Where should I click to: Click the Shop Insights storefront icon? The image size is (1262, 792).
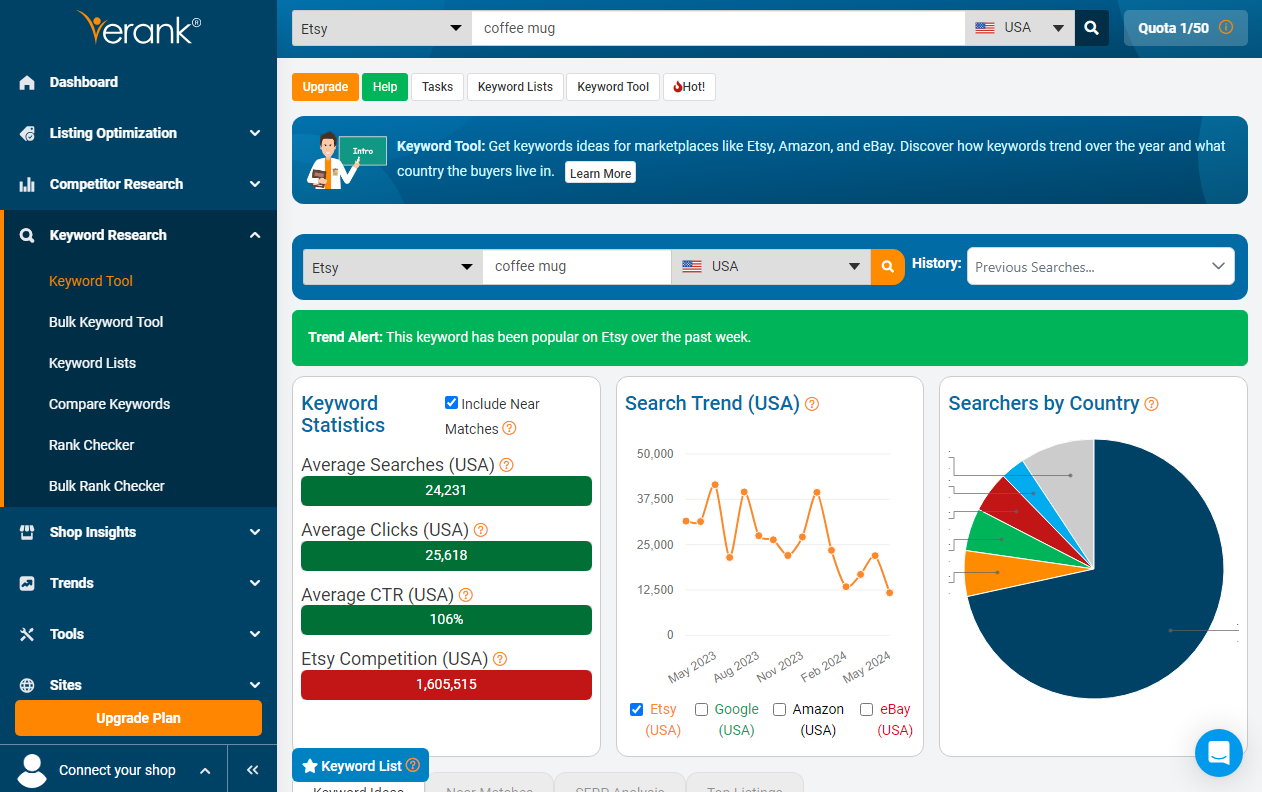(27, 533)
